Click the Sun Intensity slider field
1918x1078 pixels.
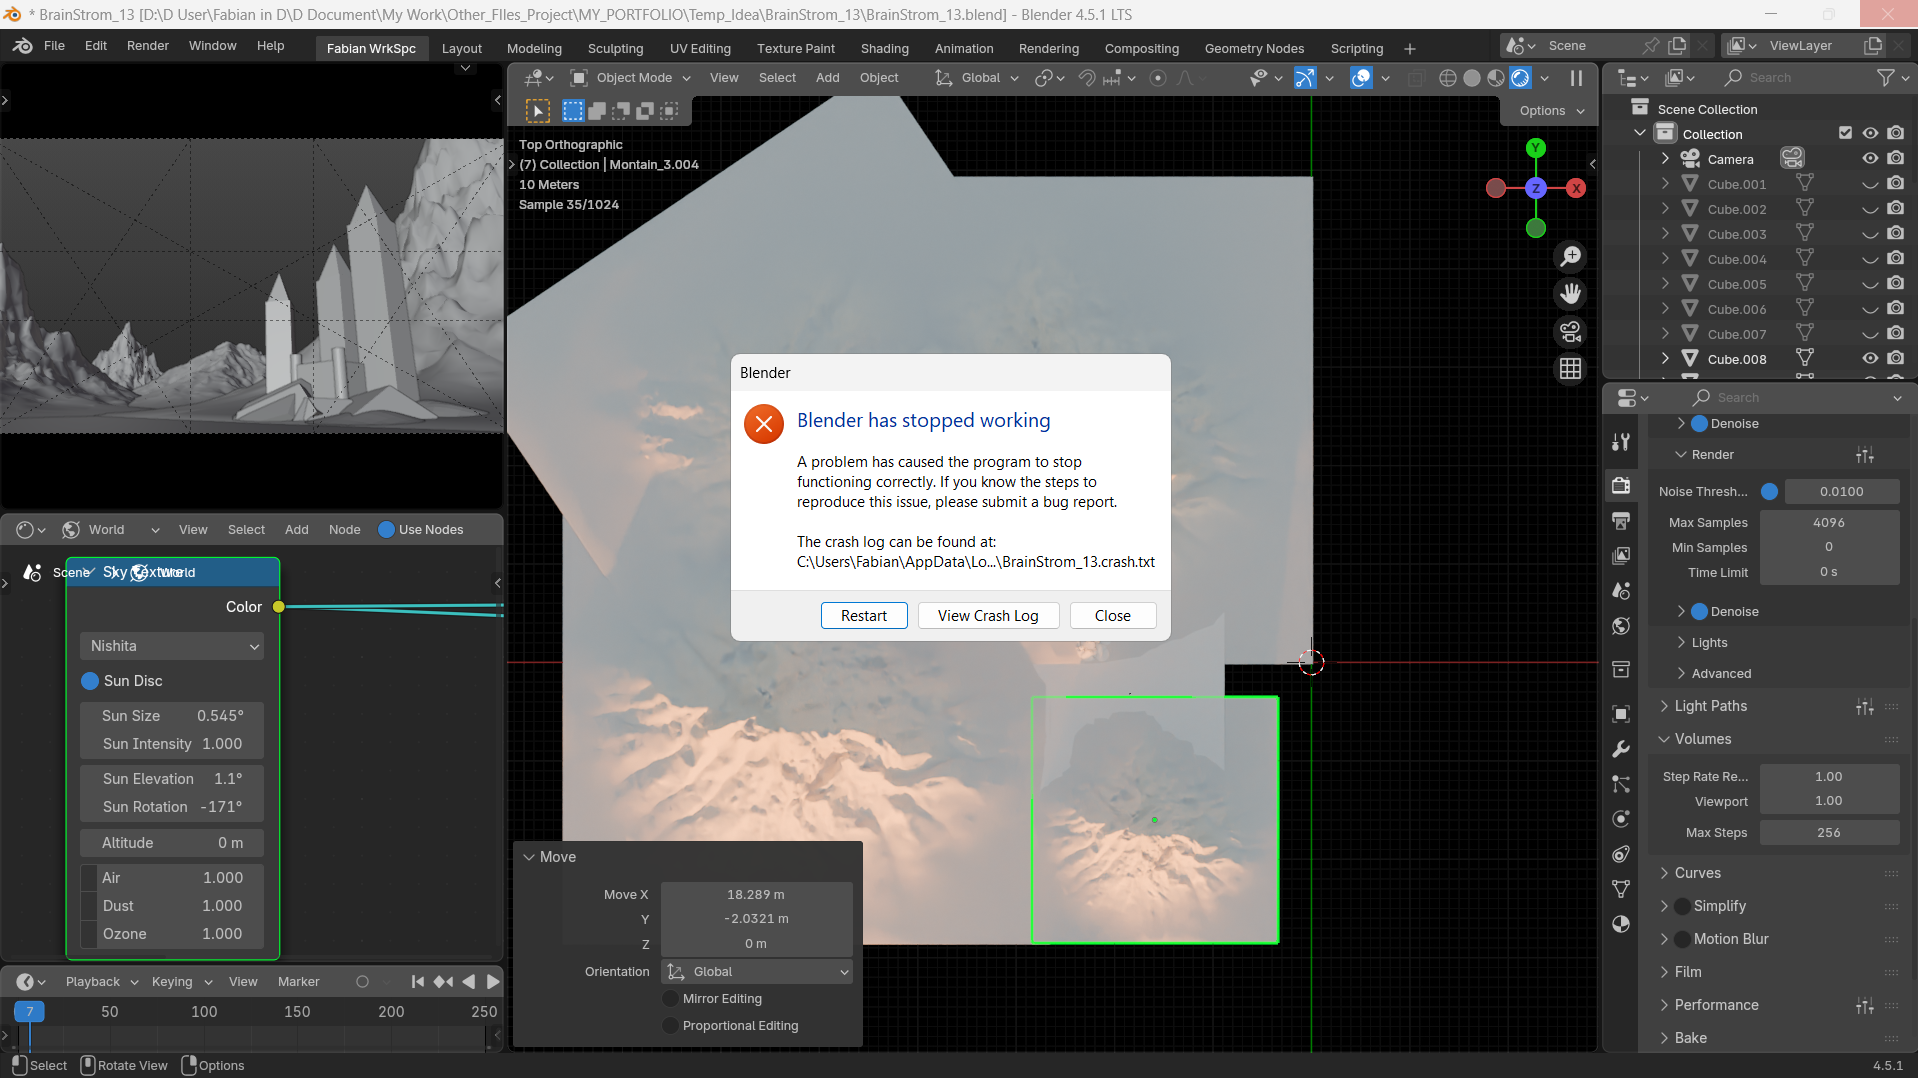pyautogui.click(x=172, y=744)
